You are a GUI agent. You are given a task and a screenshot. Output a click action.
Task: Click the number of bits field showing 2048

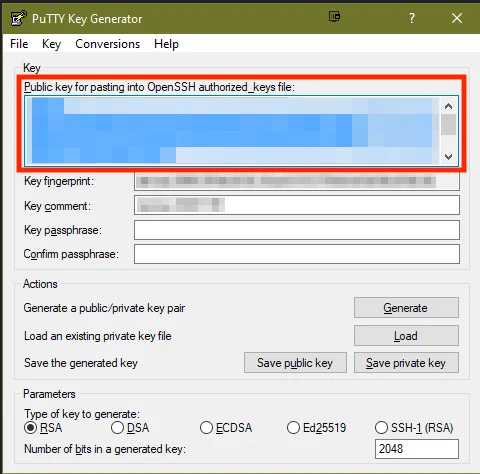417,449
